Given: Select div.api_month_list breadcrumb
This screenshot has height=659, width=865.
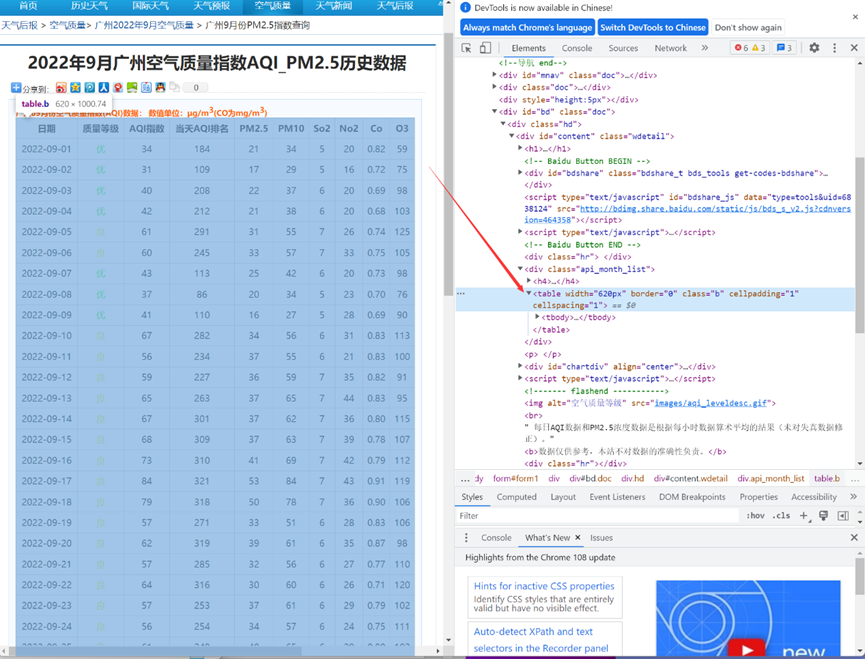Looking at the screenshot, I should pos(771,479).
